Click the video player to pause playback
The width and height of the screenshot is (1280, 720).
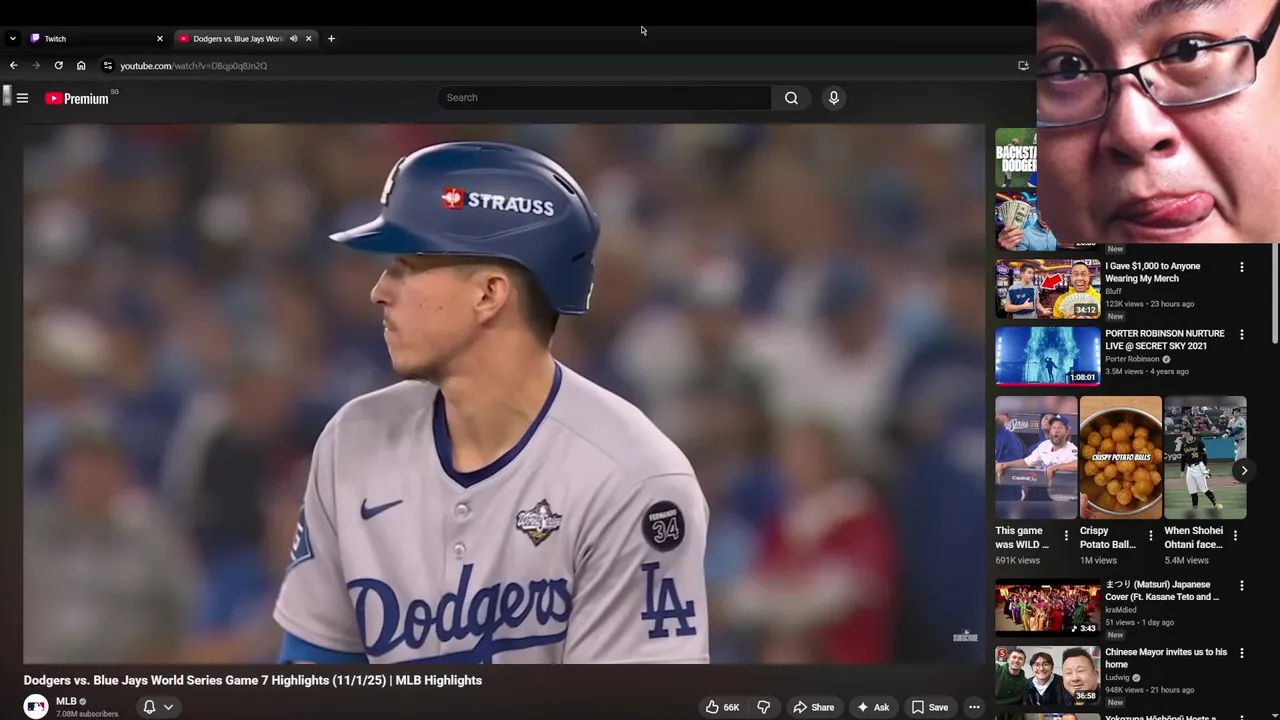504,393
